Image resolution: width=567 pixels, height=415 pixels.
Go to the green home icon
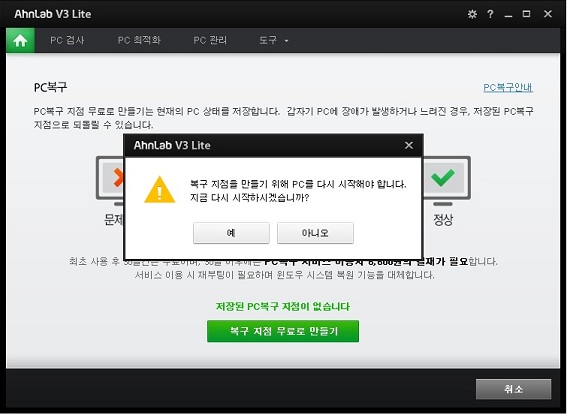pyautogui.click(x=20, y=40)
